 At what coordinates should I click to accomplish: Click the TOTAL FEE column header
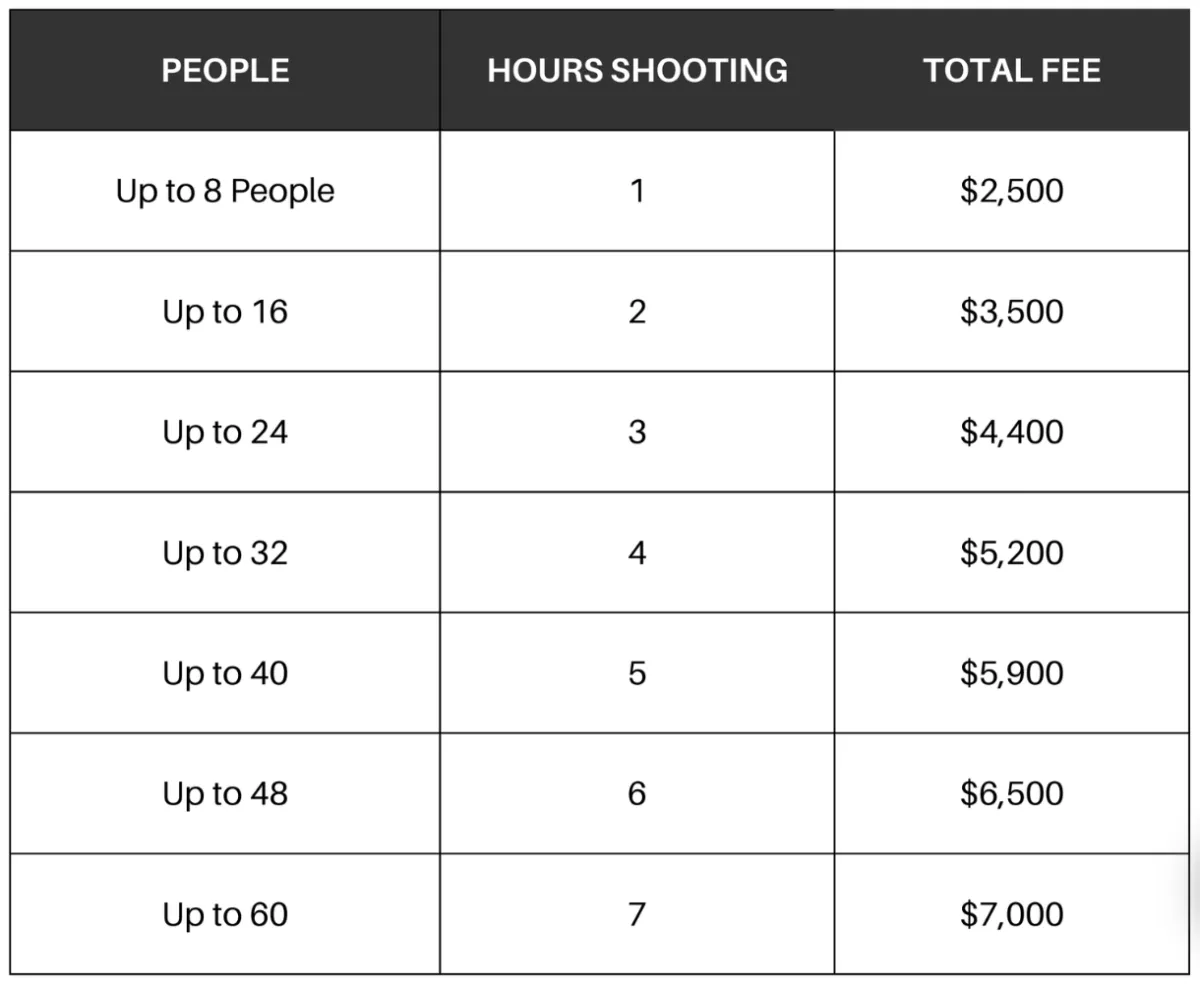coord(1012,70)
